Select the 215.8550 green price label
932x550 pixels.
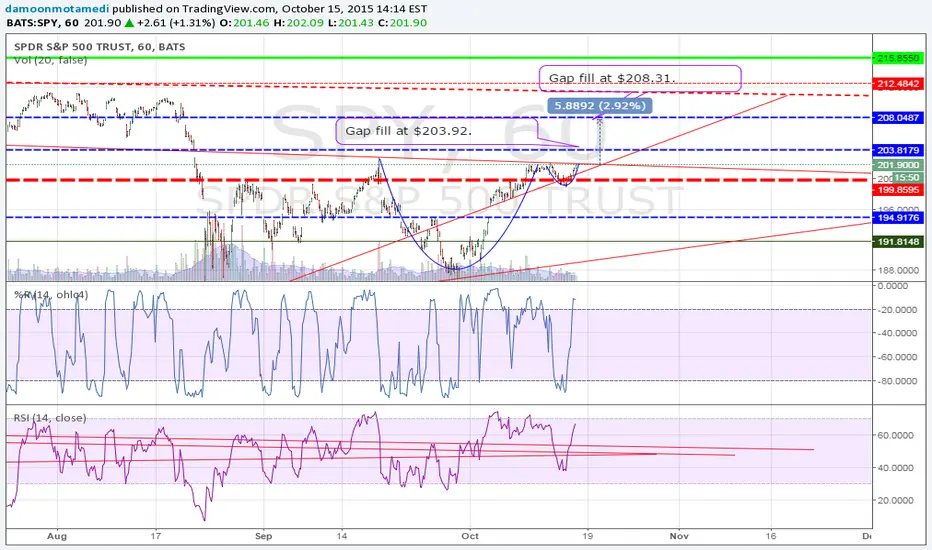[x=898, y=58]
